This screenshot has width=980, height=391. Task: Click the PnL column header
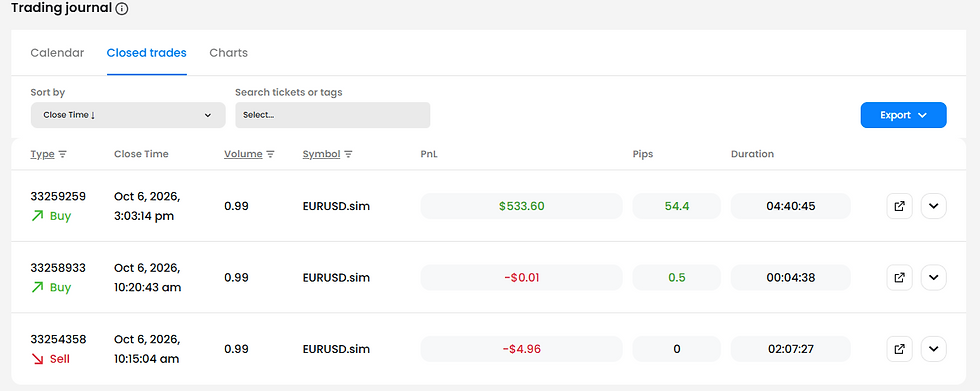429,154
